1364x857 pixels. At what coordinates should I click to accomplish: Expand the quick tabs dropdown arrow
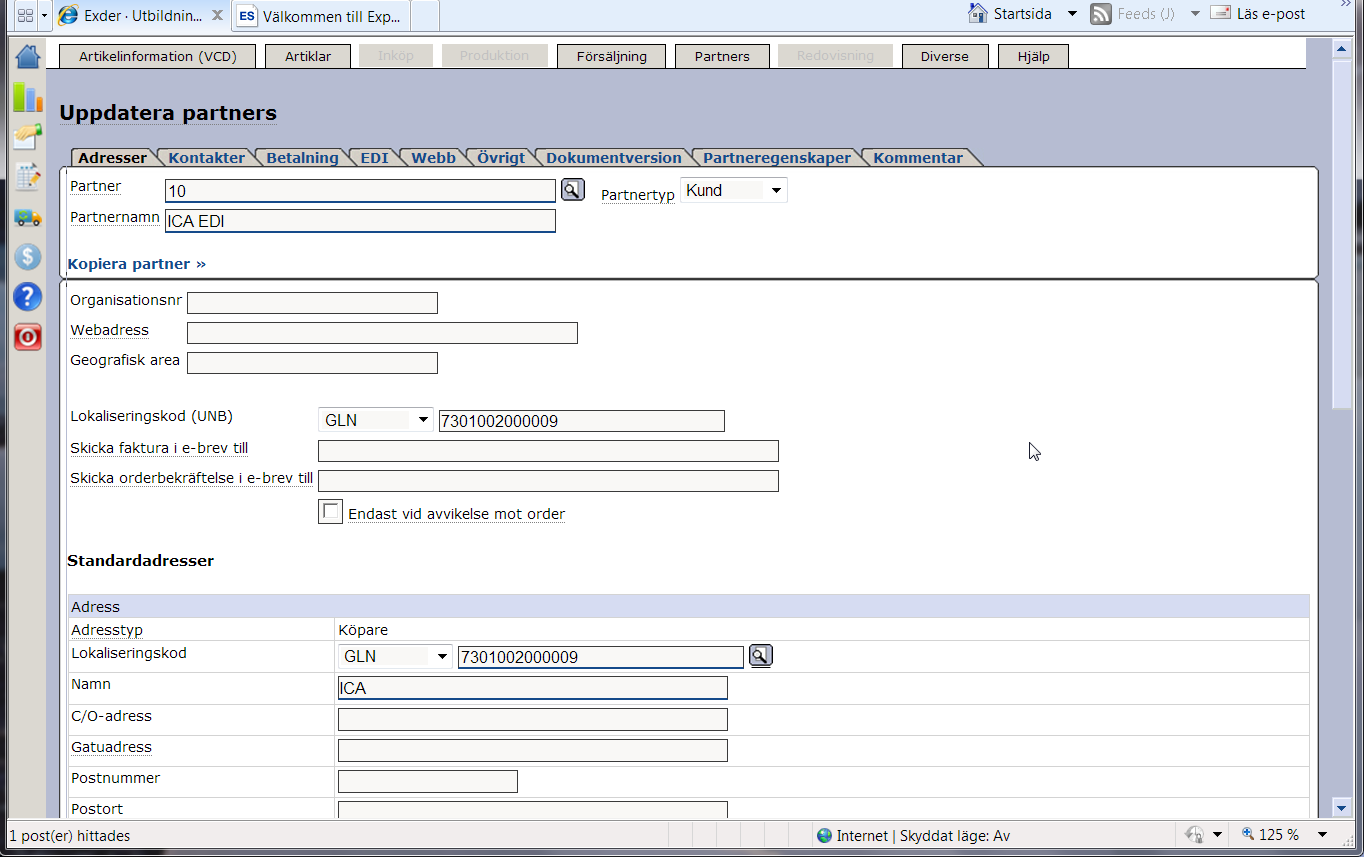[45, 15]
